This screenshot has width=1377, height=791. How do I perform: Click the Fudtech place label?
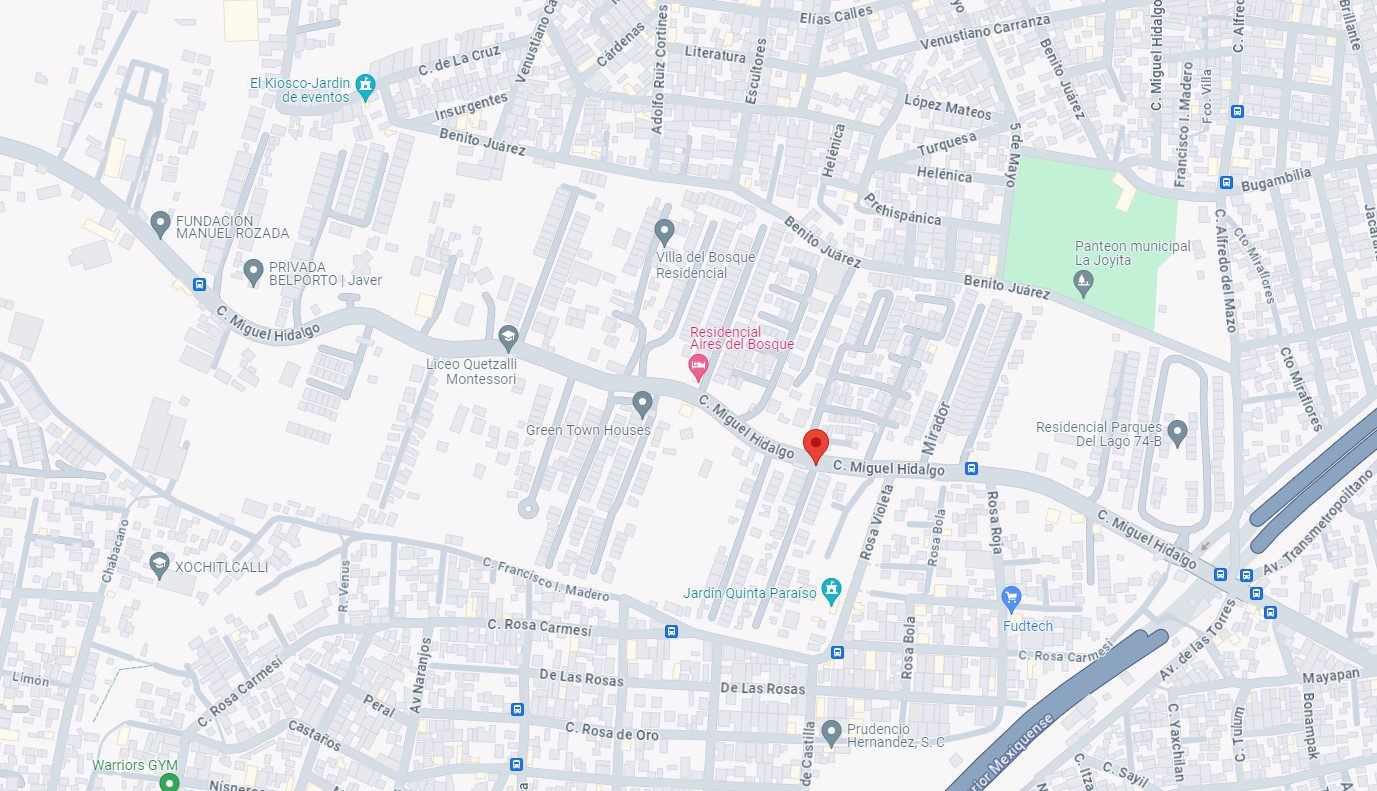point(1028,626)
